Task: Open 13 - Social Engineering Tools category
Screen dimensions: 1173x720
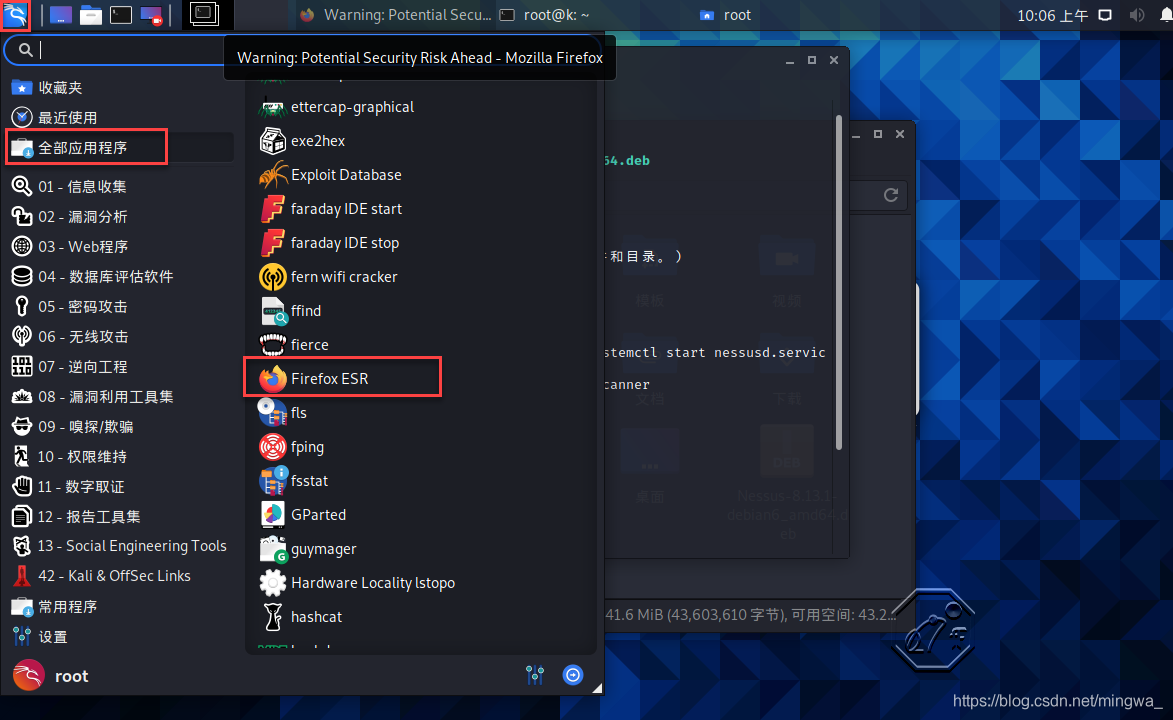Action: (x=120, y=546)
